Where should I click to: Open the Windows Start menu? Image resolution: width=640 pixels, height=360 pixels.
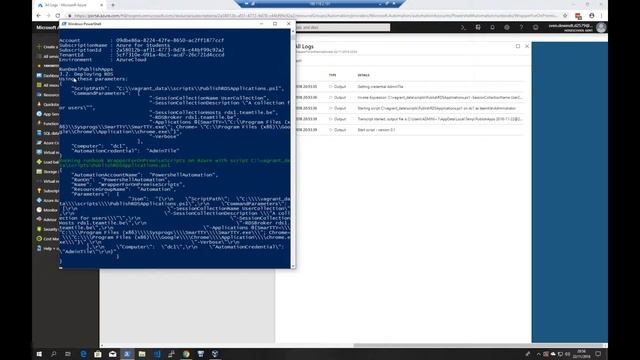tap(39, 354)
